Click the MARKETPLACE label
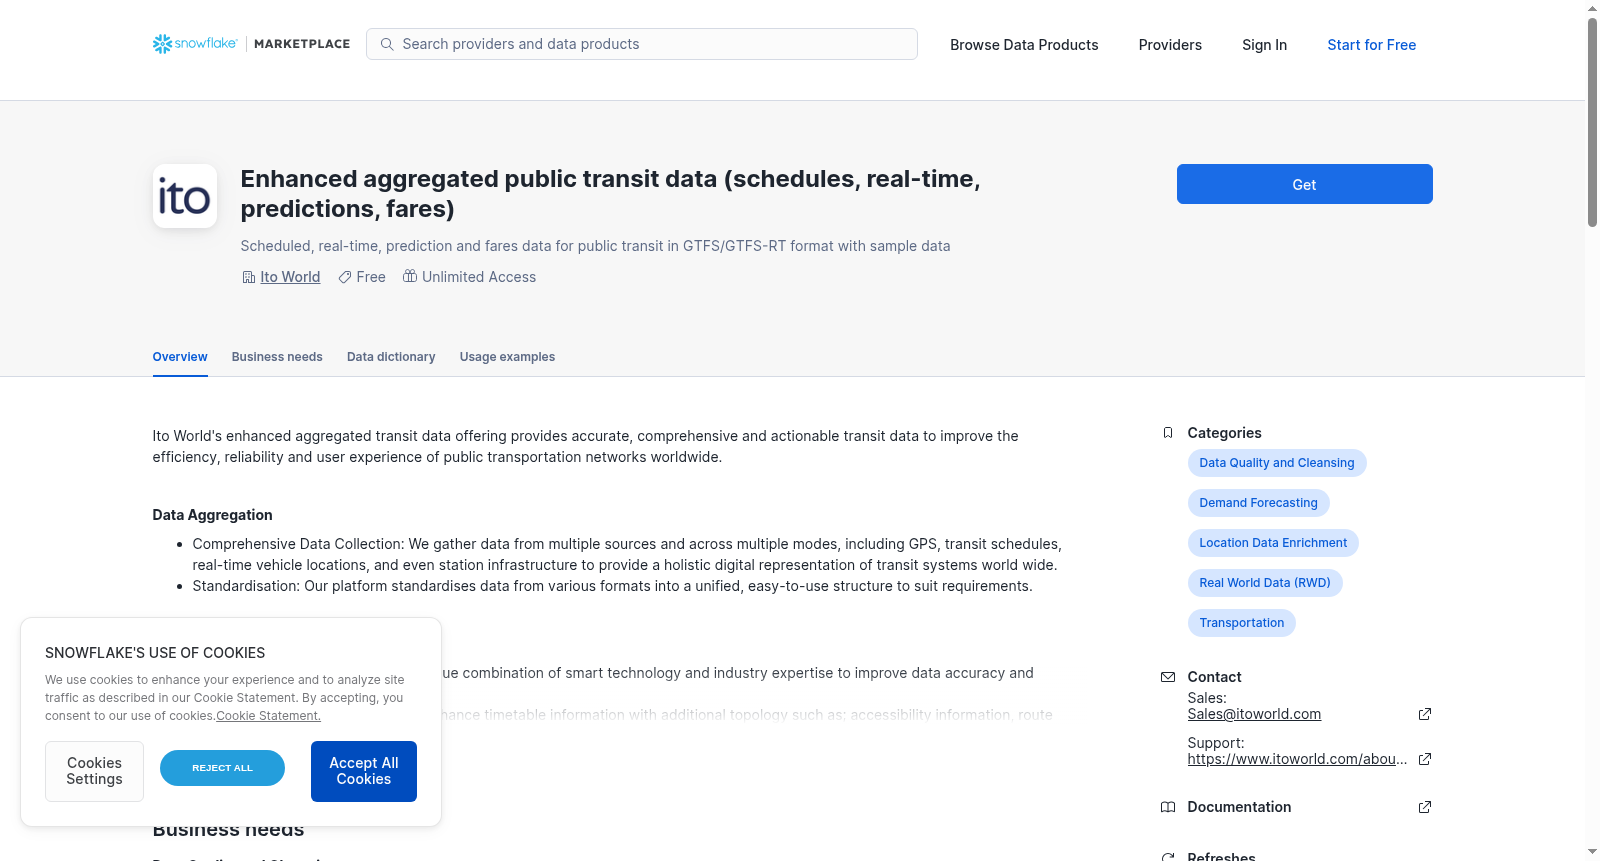1600x861 pixels. [x=302, y=44]
